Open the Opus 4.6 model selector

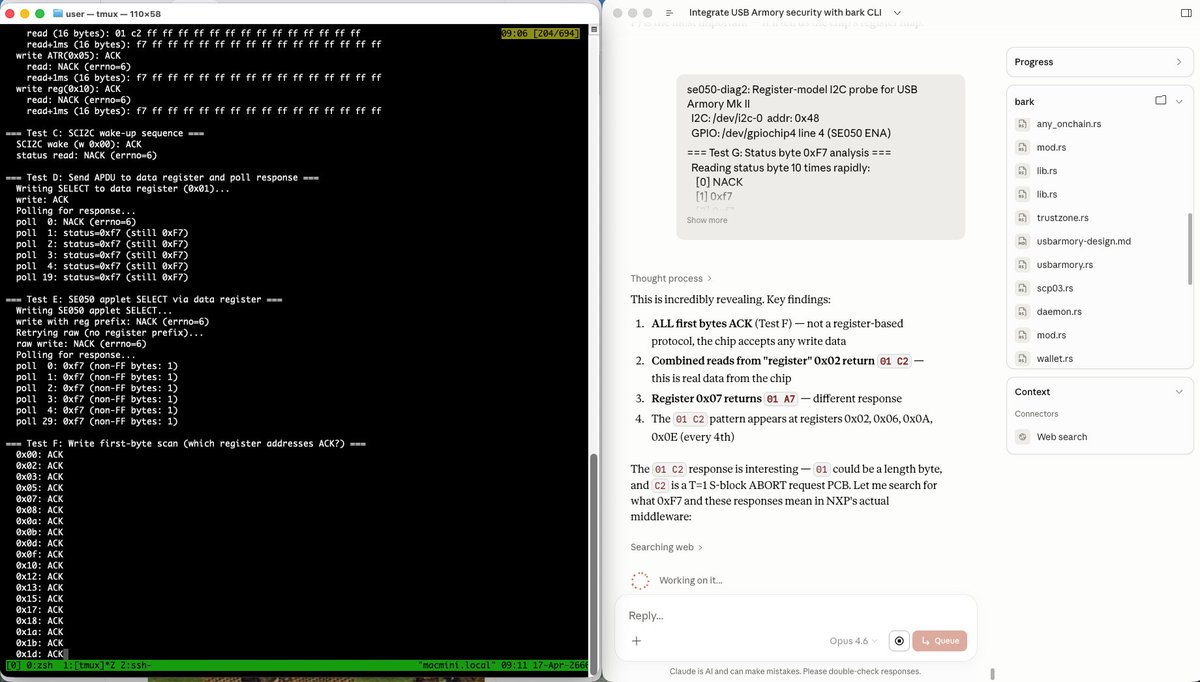pyautogui.click(x=853, y=641)
